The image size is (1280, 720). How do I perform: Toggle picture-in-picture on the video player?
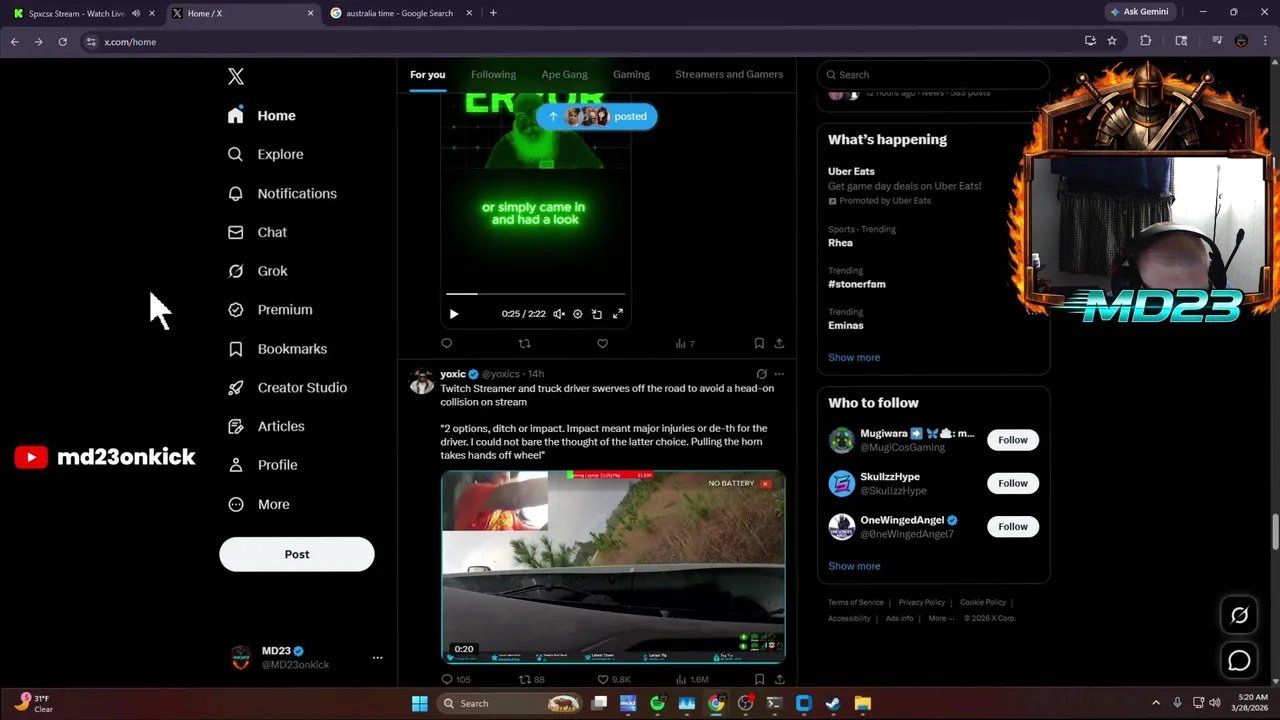(597, 314)
